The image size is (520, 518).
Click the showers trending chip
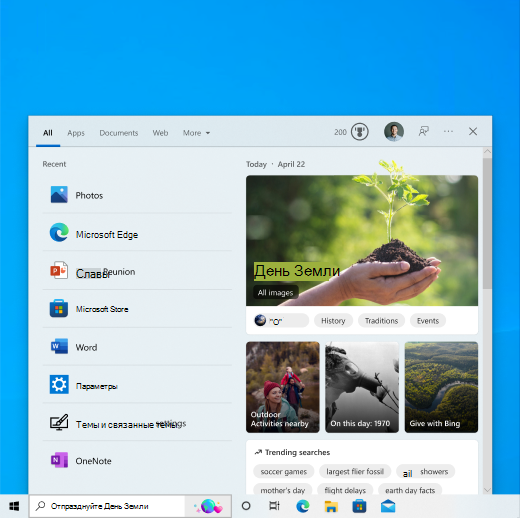point(425,471)
